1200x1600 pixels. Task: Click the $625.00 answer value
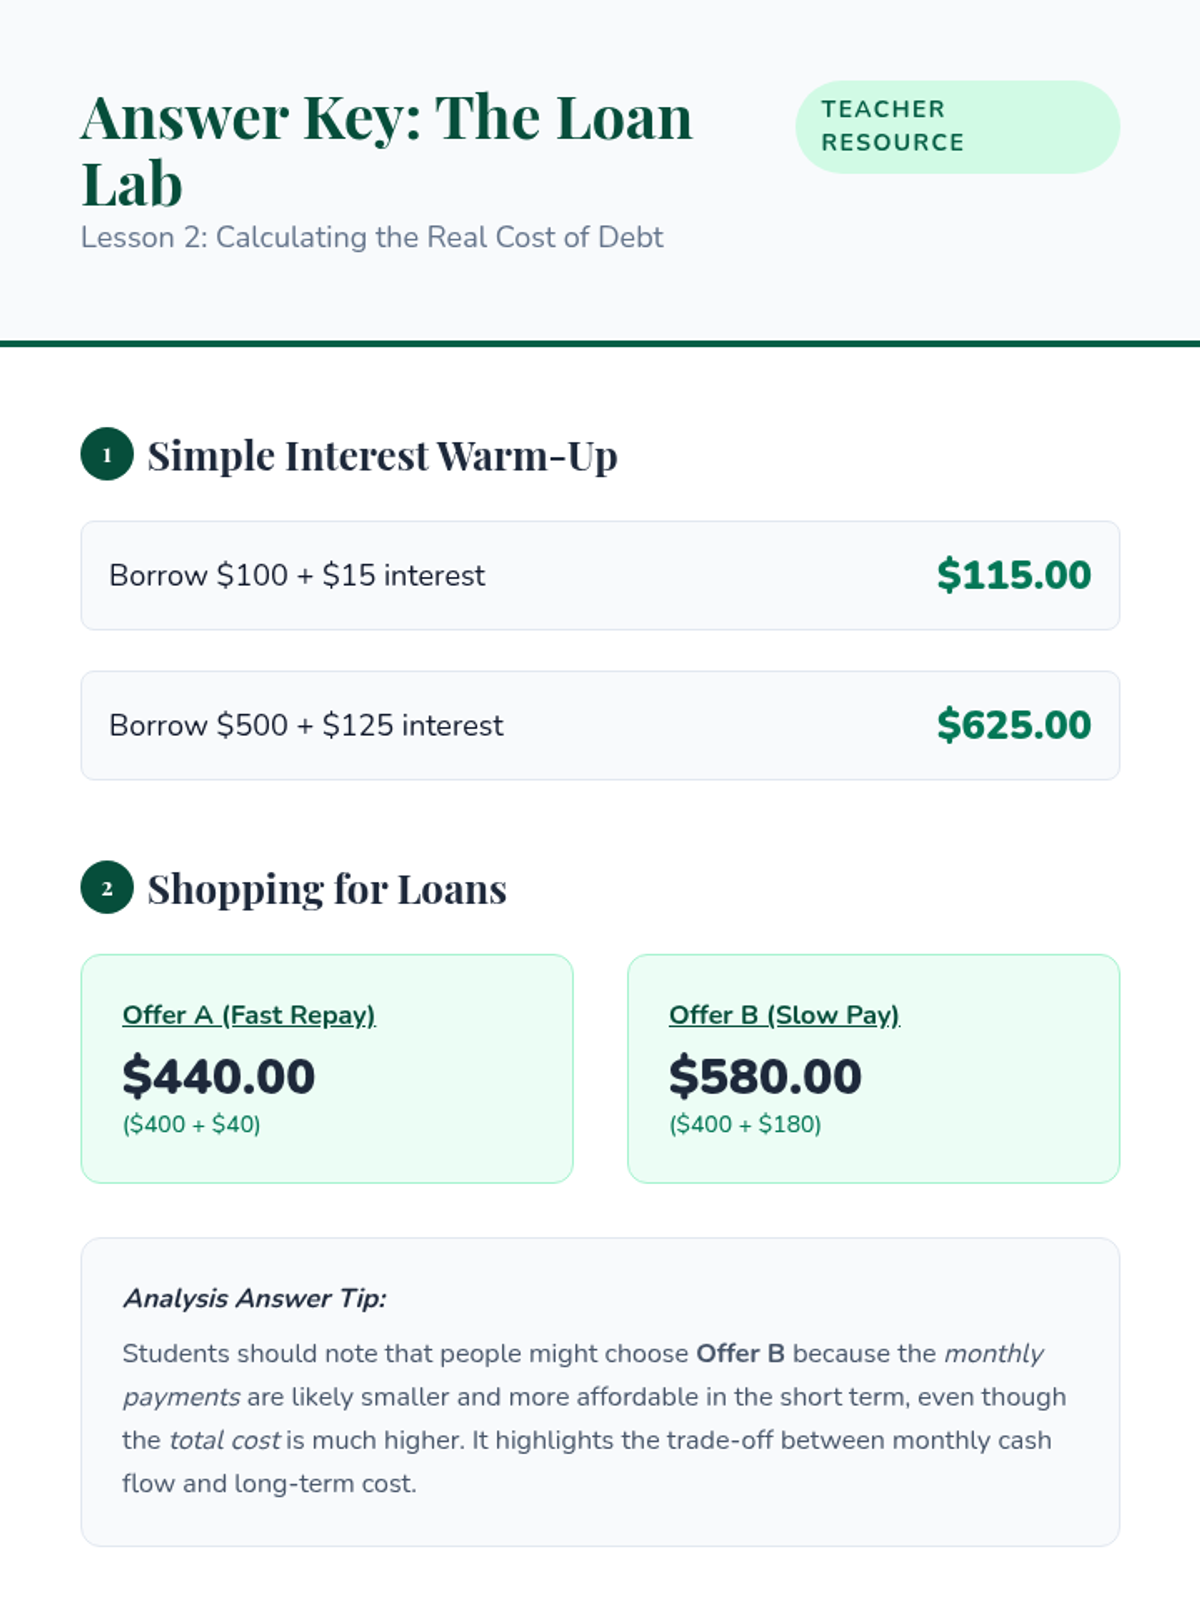1013,725
